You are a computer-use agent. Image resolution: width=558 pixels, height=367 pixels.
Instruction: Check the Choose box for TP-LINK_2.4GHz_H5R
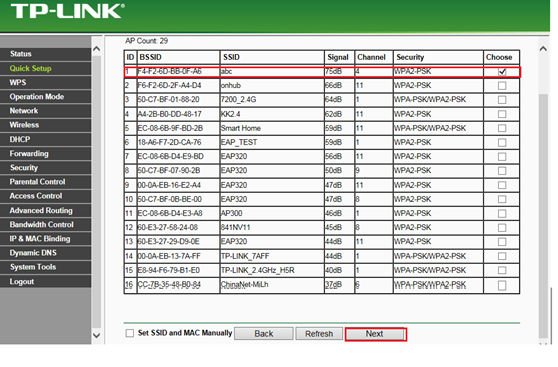tap(502, 270)
